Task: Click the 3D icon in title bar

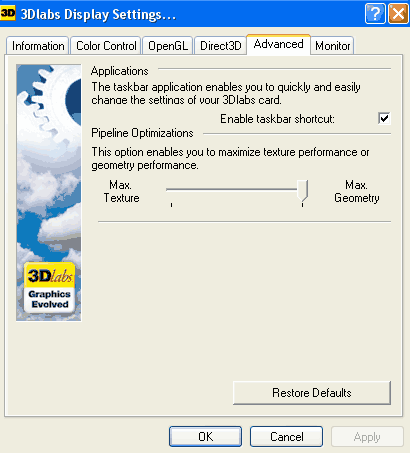Action: pos(8,13)
